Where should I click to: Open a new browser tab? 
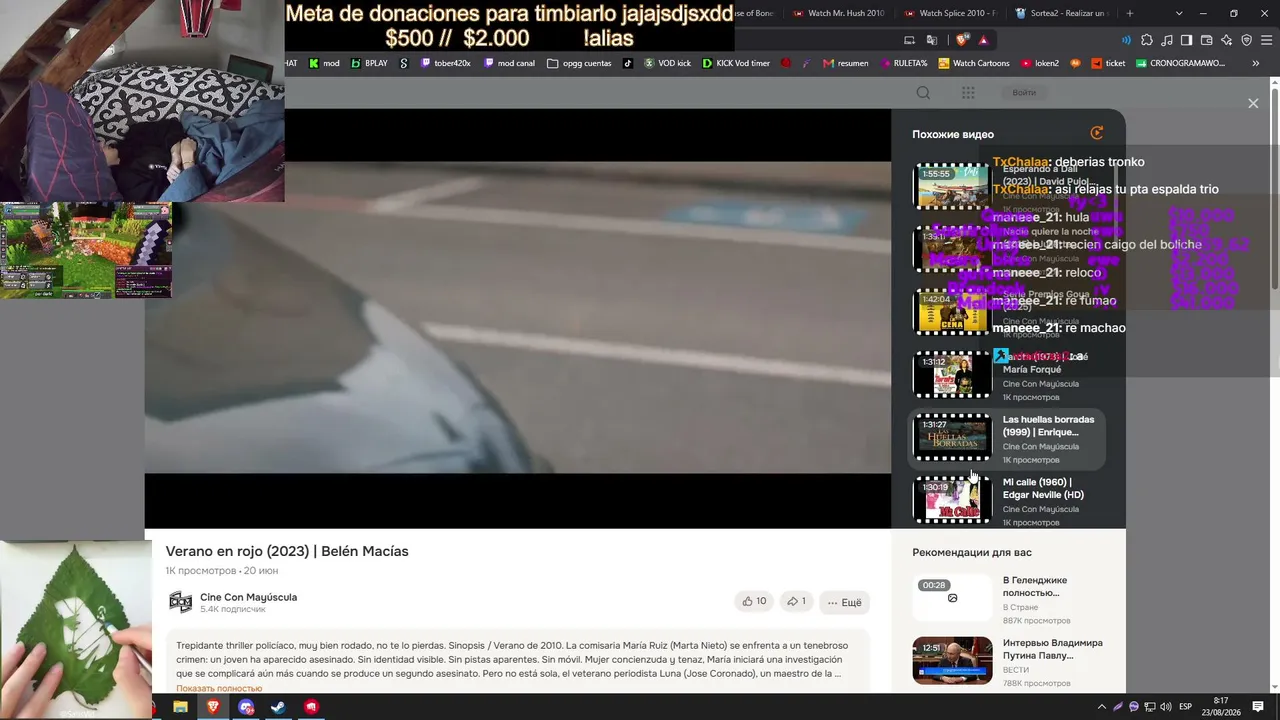click(x=1130, y=13)
